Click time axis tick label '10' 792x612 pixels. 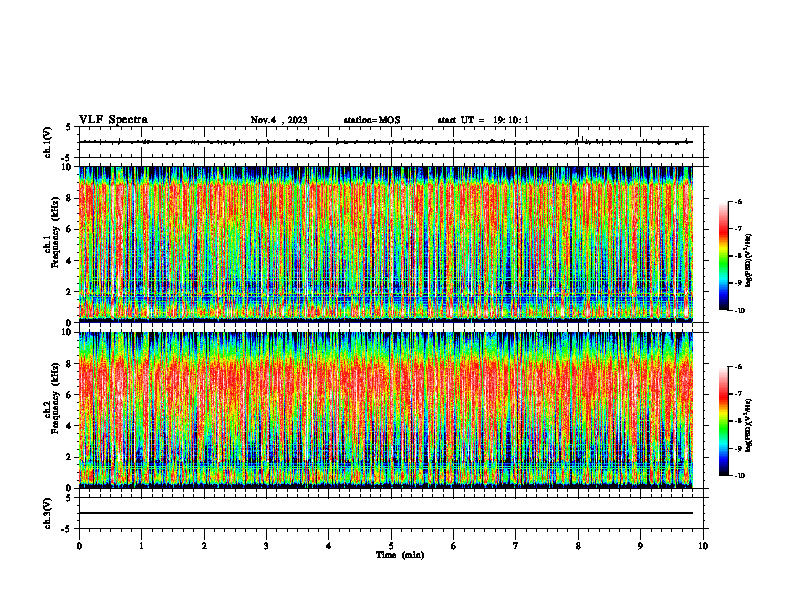coord(703,546)
